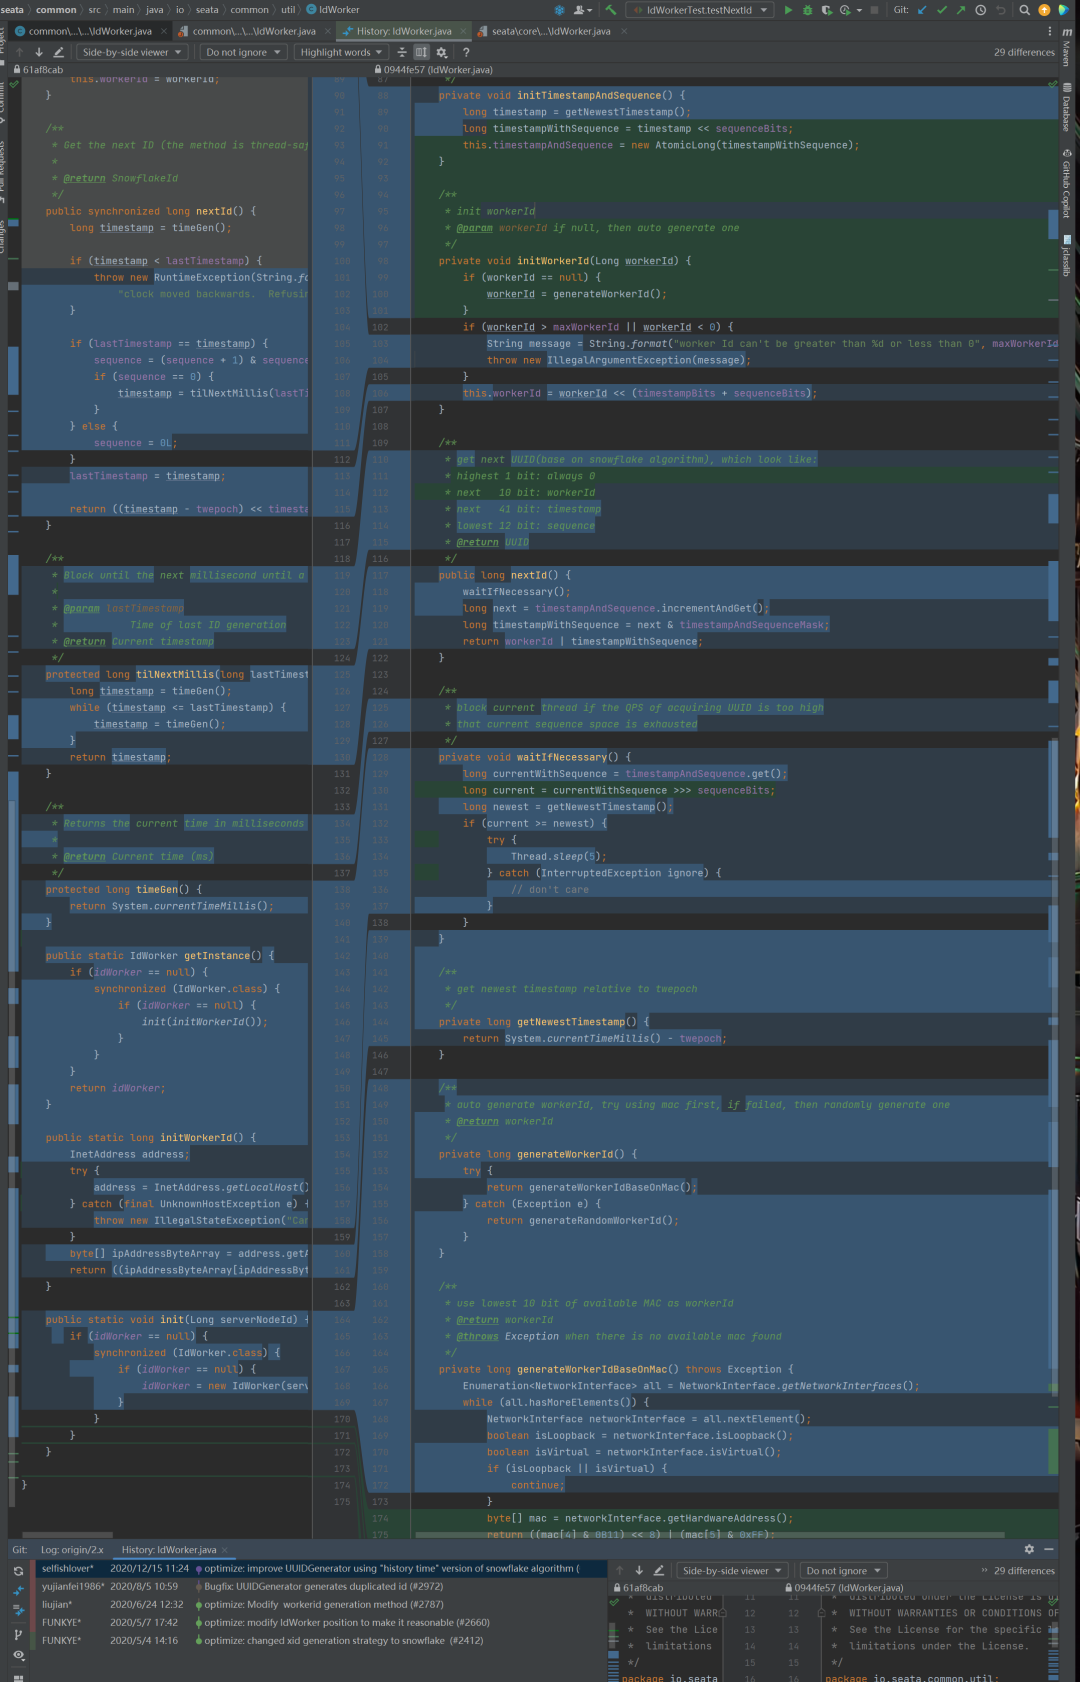Run IdWorkerTest.testNextId with green play icon
This screenshot has height=1682, width=1080.
(788, 10)
